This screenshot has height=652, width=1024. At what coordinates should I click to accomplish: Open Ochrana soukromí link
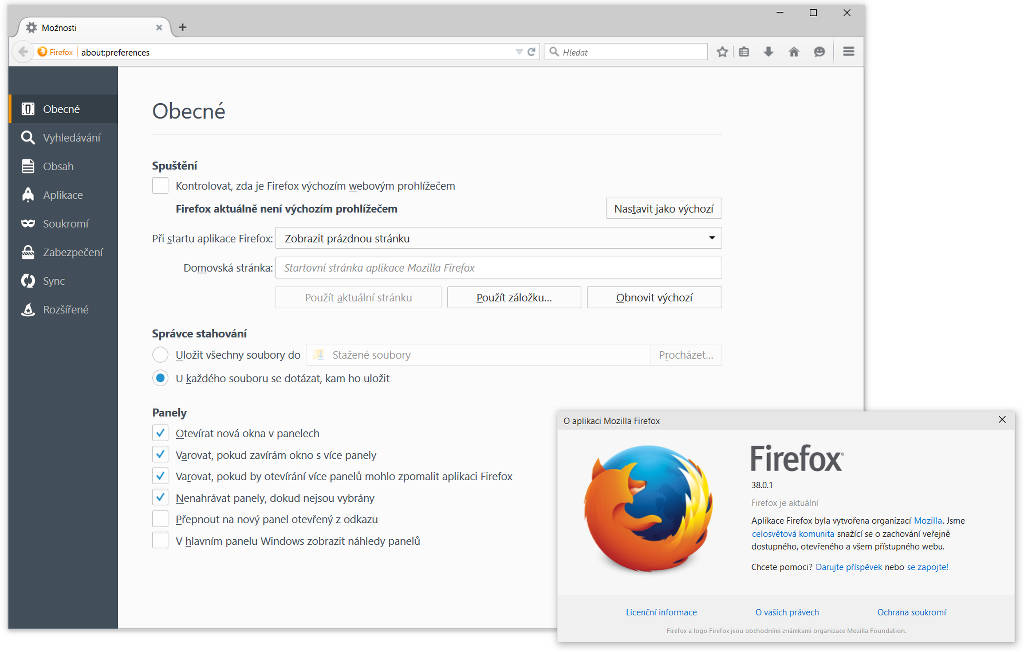pyautogui.click(x=912, y=612)
